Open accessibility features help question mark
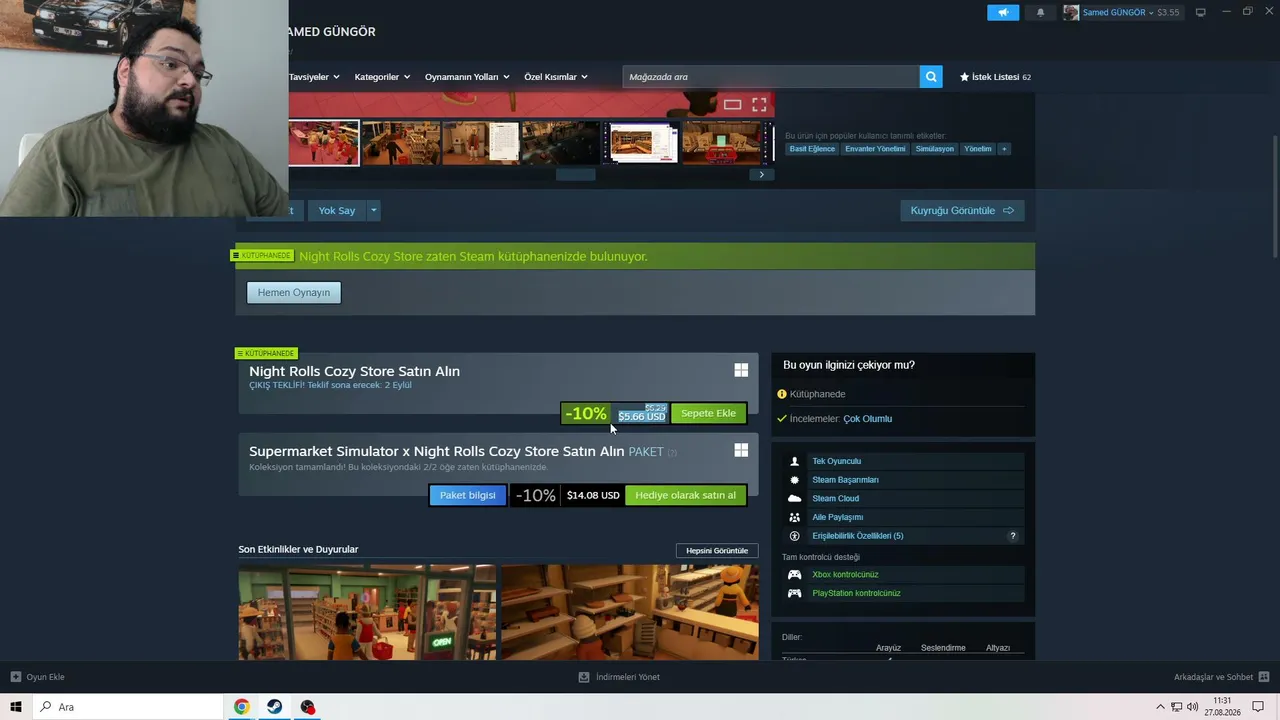The image size is (1280, 720). click(x=1012, y=536)
